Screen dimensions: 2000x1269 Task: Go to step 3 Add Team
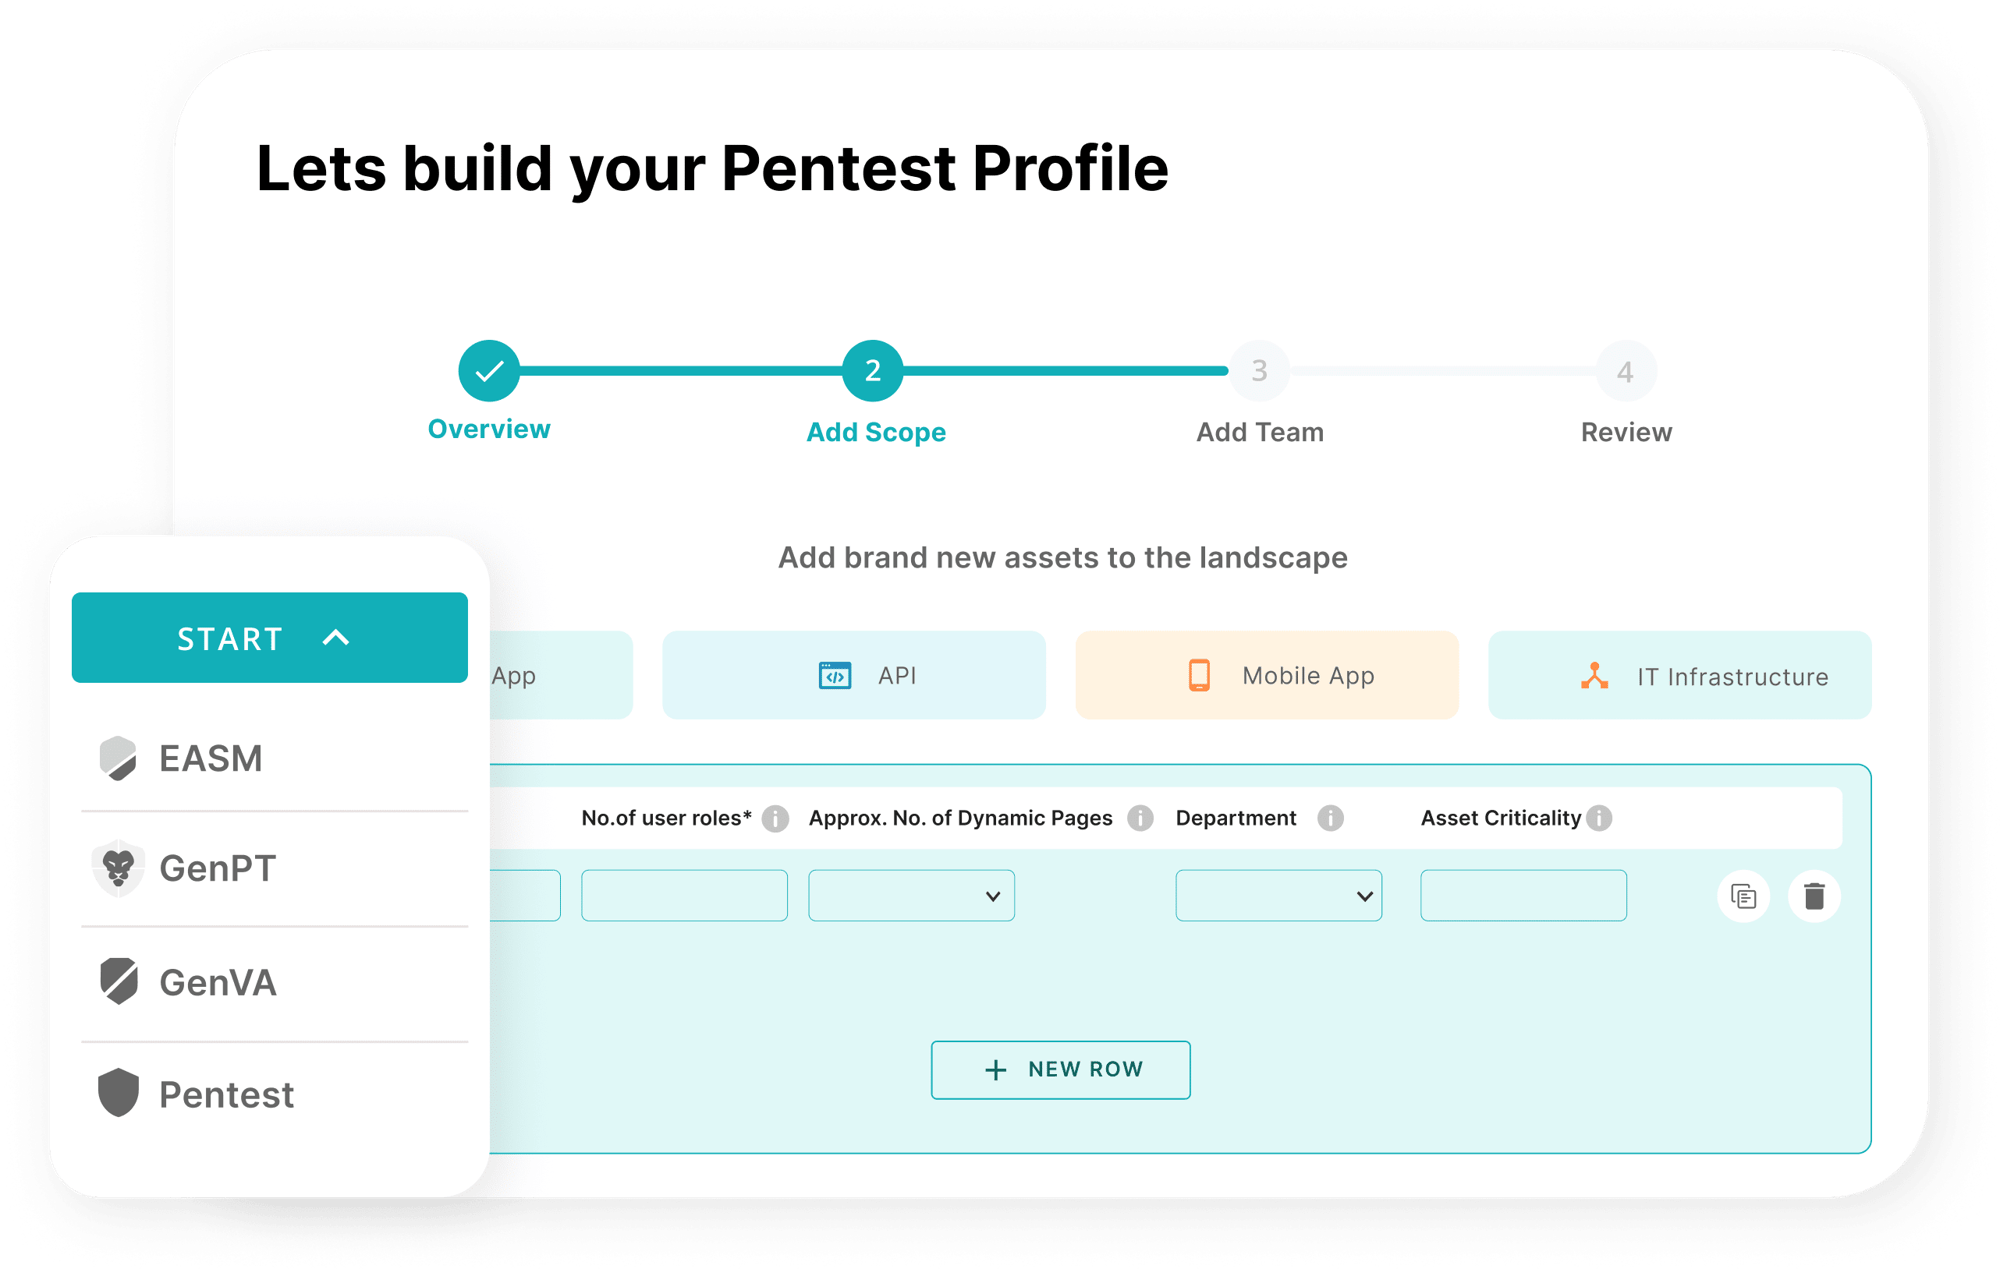click(1259, 371)
